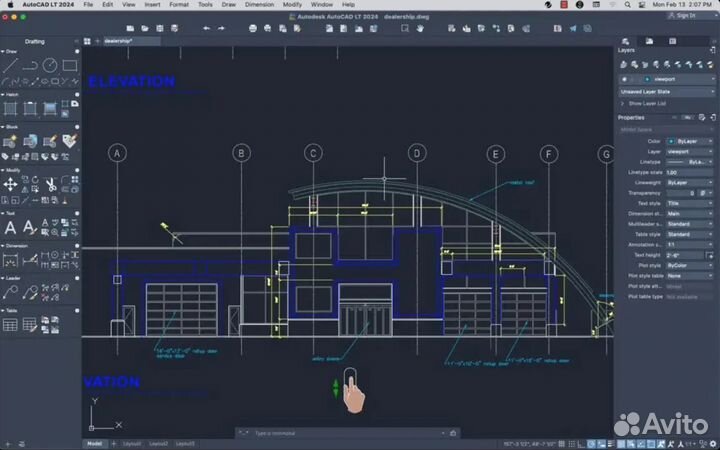This screenshot has width=720, height=450.
Task: Open the Unsaved Layer State dropdown
Action: (x=667, y=92)
